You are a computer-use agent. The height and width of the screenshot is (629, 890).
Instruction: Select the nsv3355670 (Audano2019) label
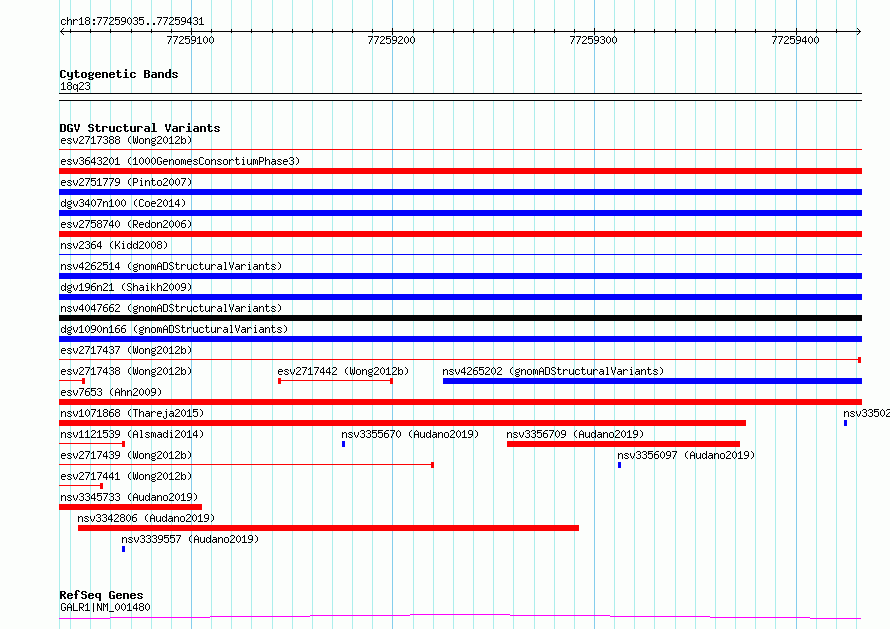point(410,434)
